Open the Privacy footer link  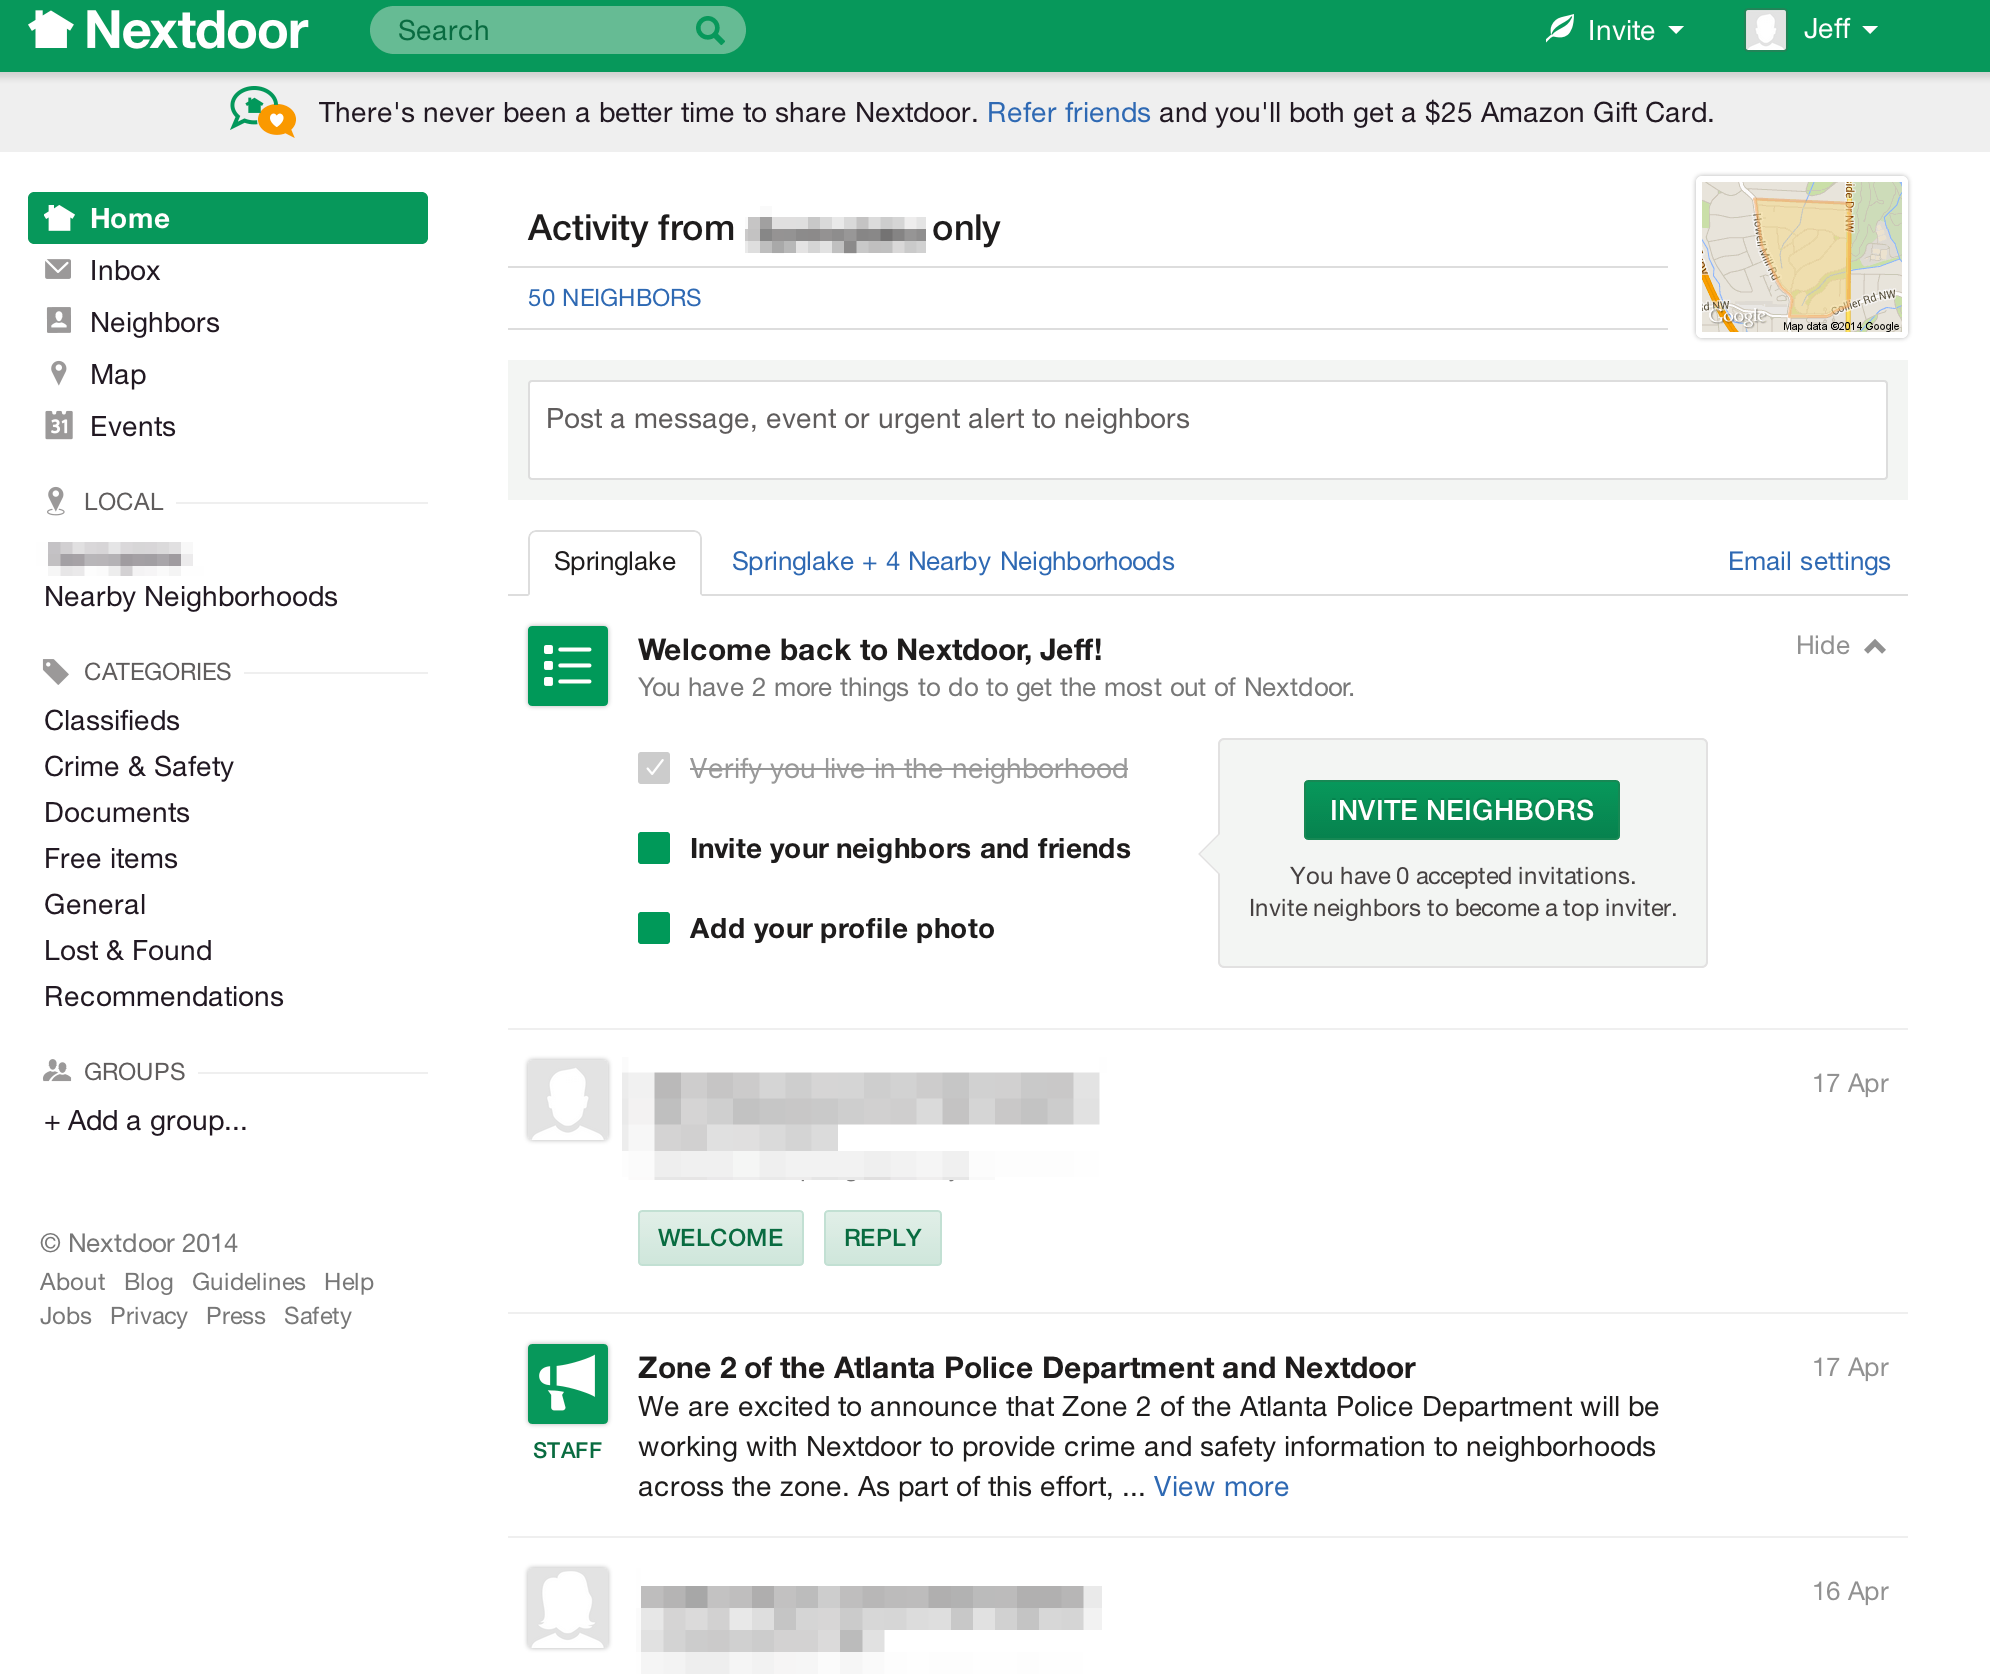[x=148, y=1316]
